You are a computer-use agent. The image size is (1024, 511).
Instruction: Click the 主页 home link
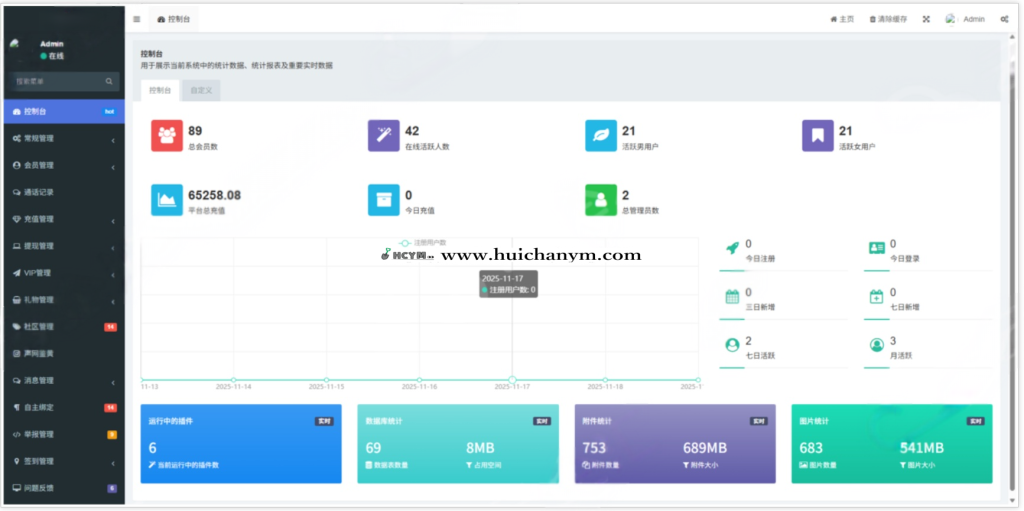pyautogui.click(x=842, y=19)
